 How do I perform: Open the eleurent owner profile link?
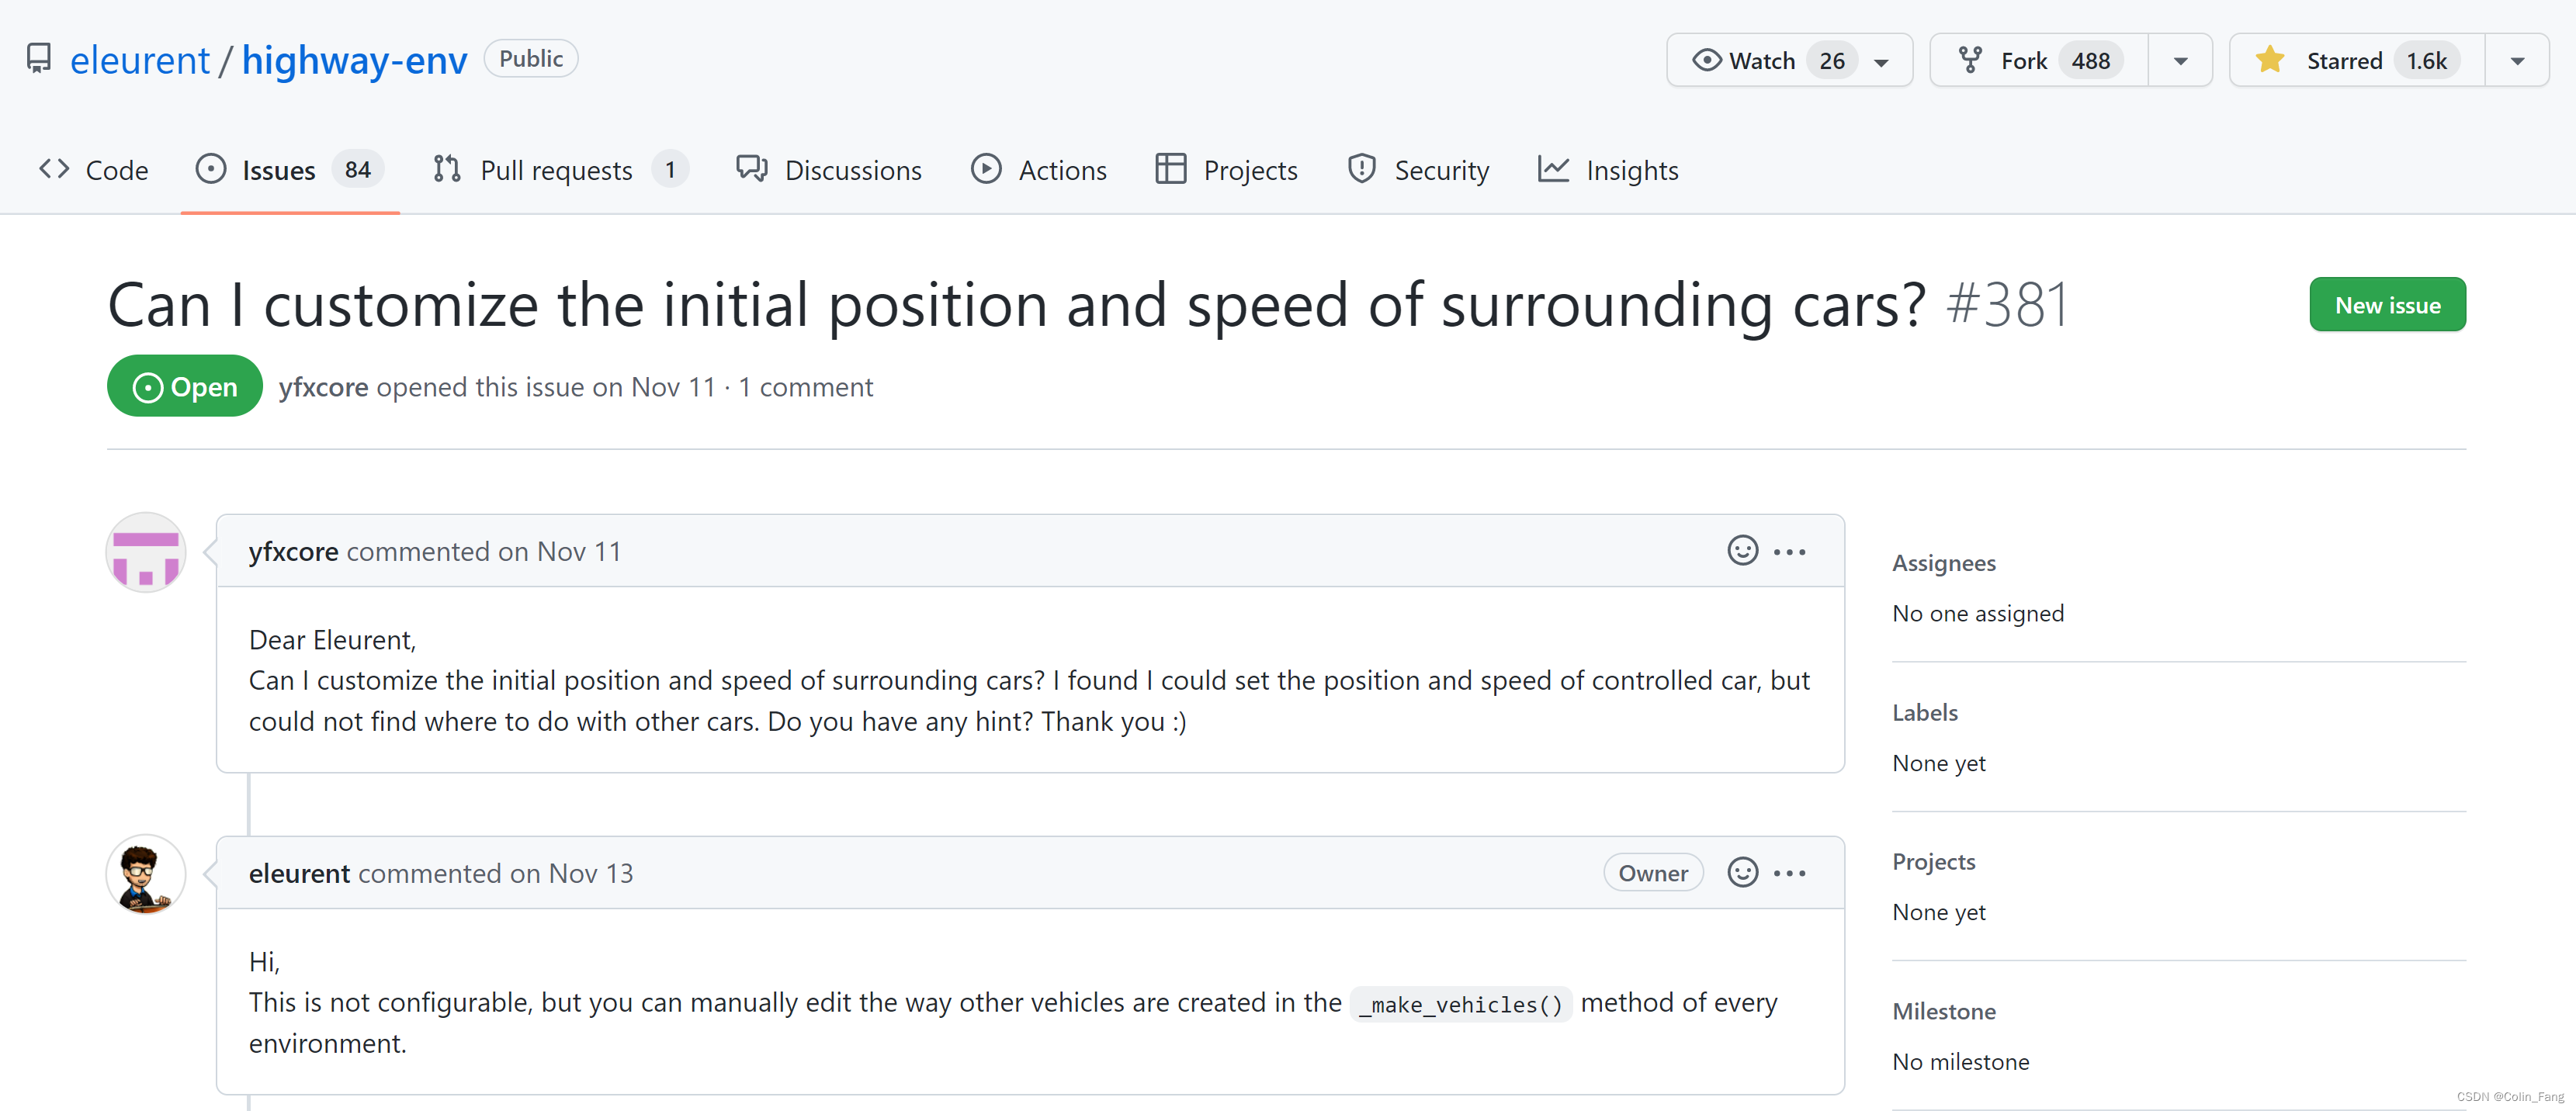click(x=140, y=60)
